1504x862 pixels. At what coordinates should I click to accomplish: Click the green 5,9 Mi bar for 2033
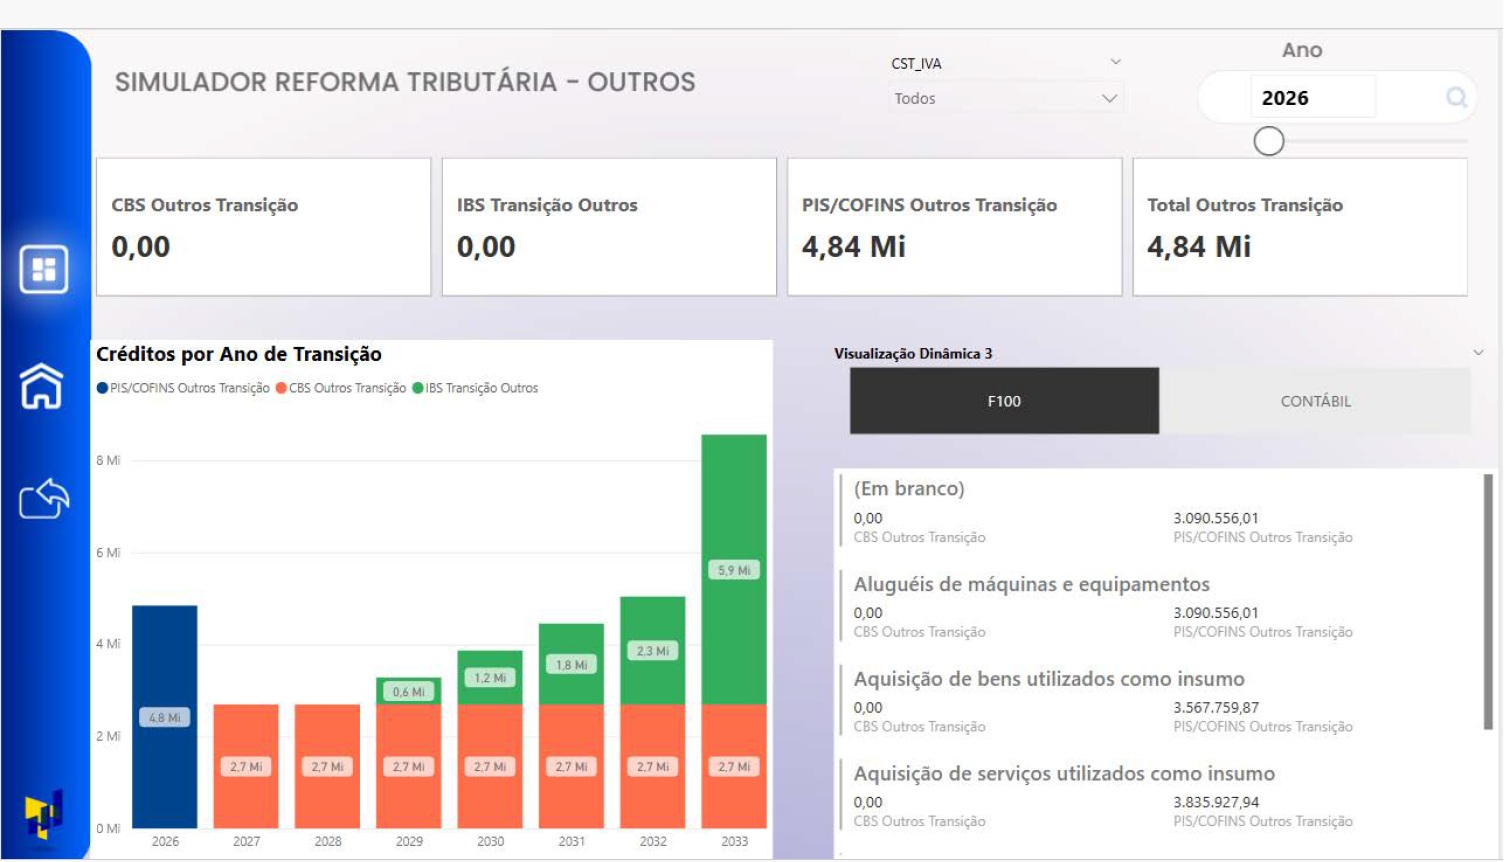(x=734, y=570)
